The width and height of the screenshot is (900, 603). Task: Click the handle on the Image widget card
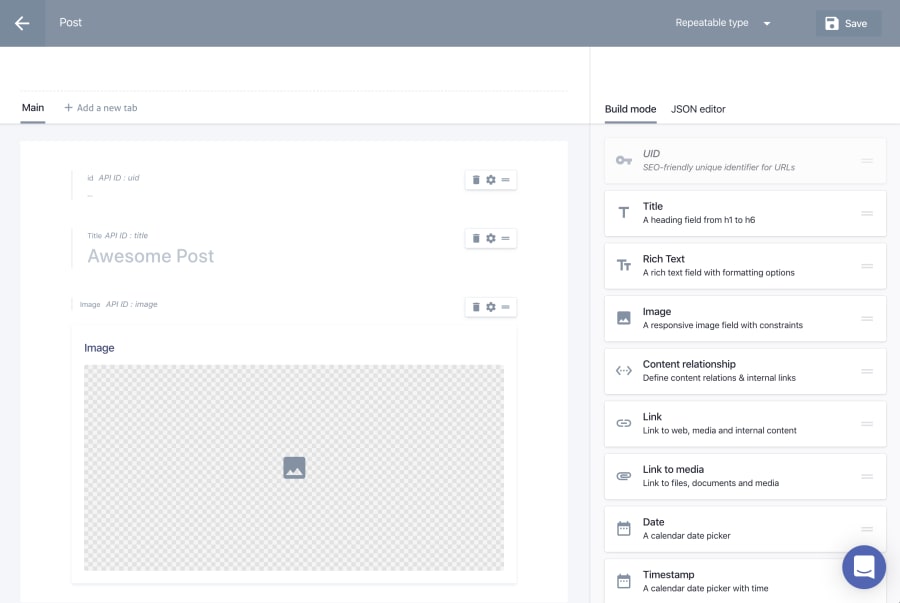click(x=867, y=318)
